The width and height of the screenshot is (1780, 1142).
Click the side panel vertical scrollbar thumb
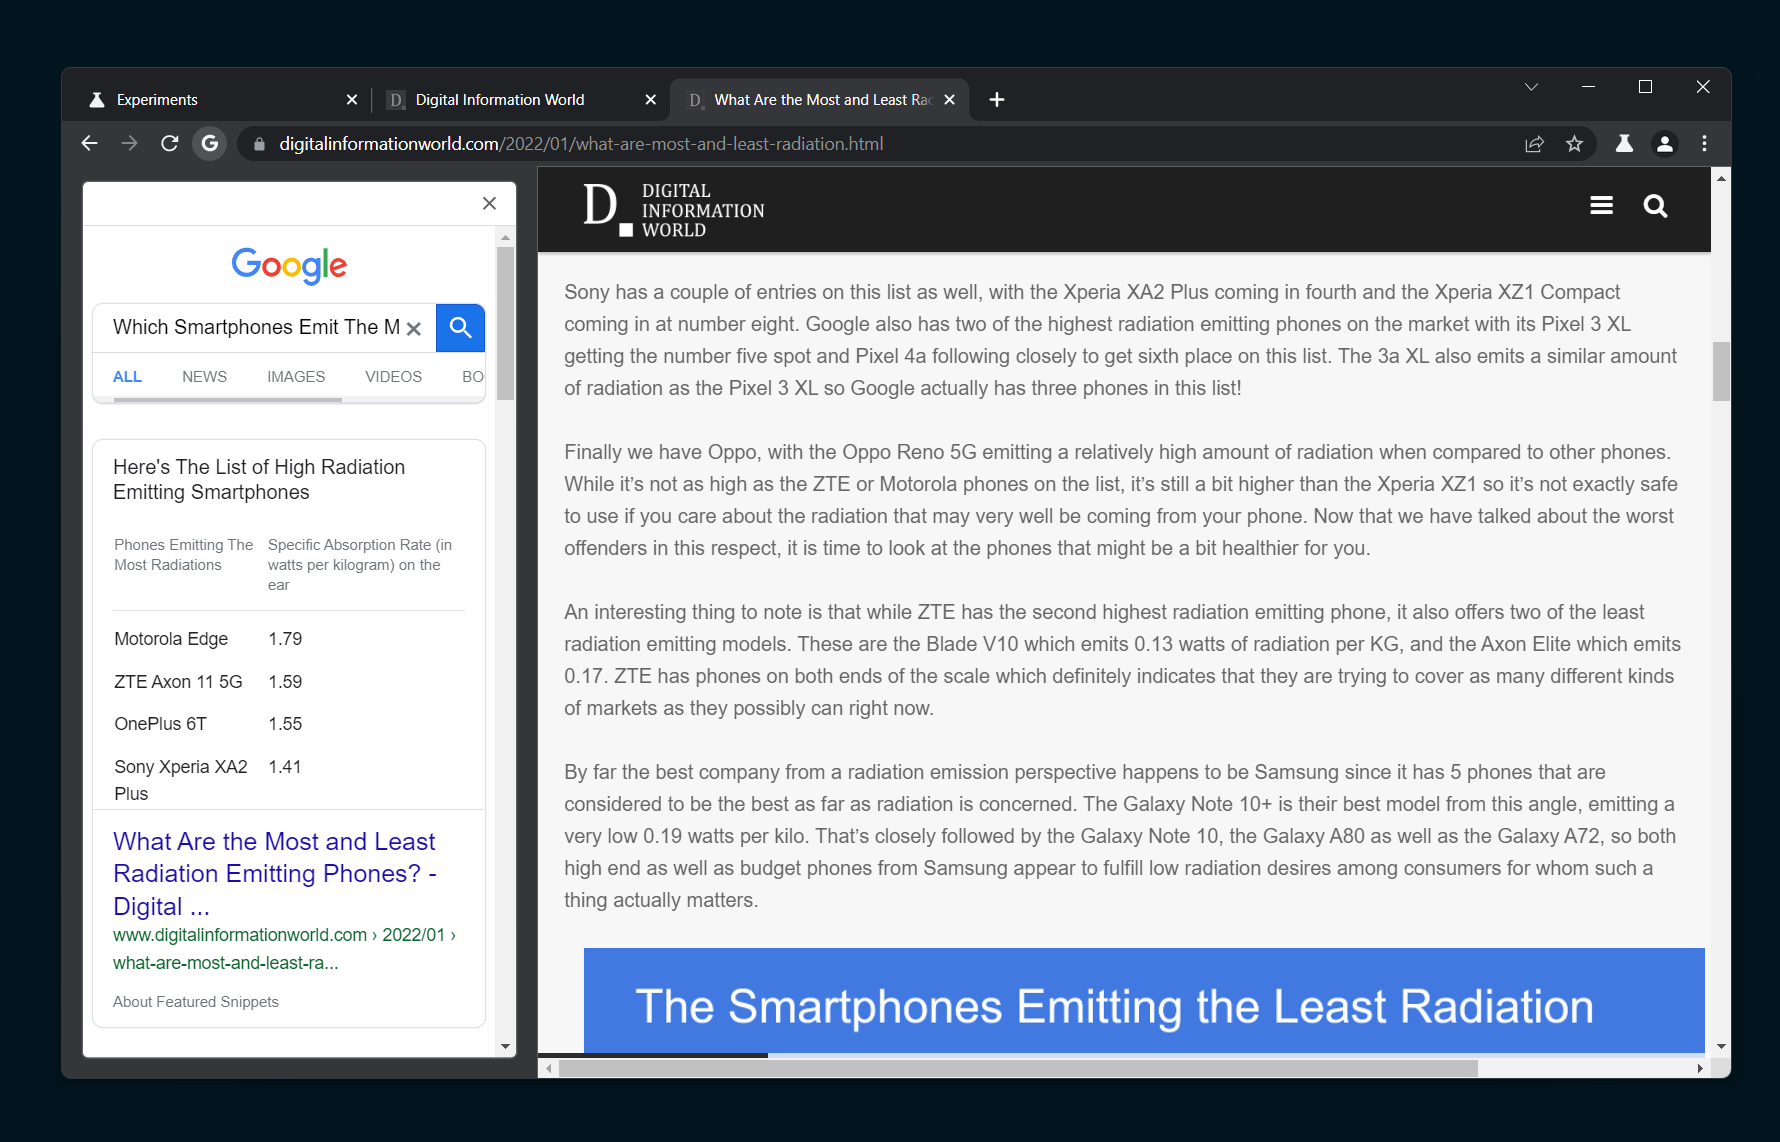click(505, 322)
